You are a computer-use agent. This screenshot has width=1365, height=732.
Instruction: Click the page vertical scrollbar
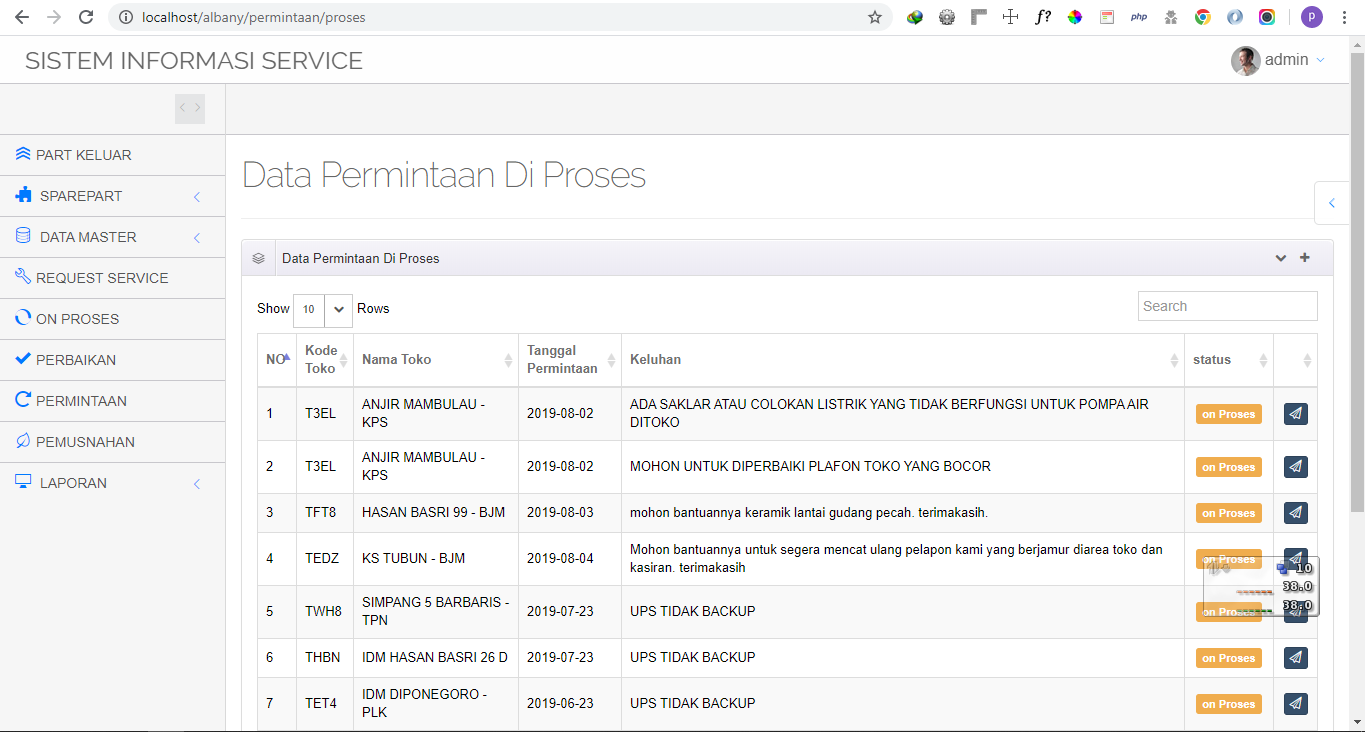click(1357, 300)
